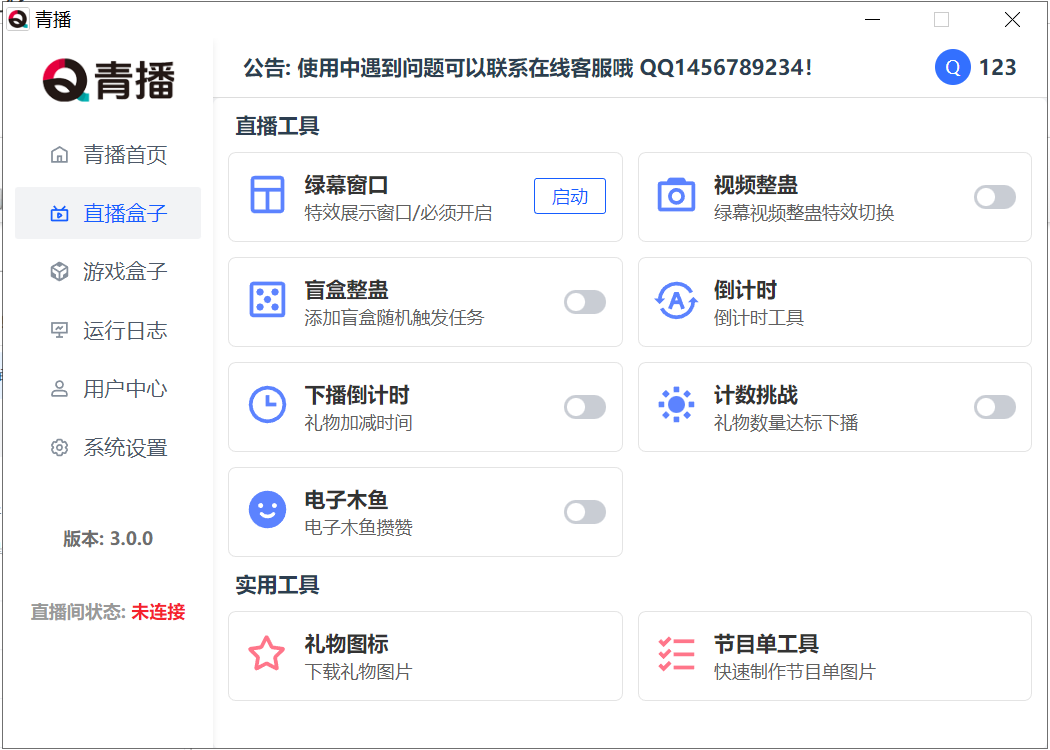Click the 节目单工具 checklist icon
This screenshot has width=1050, height=750.
pos(676,654)
